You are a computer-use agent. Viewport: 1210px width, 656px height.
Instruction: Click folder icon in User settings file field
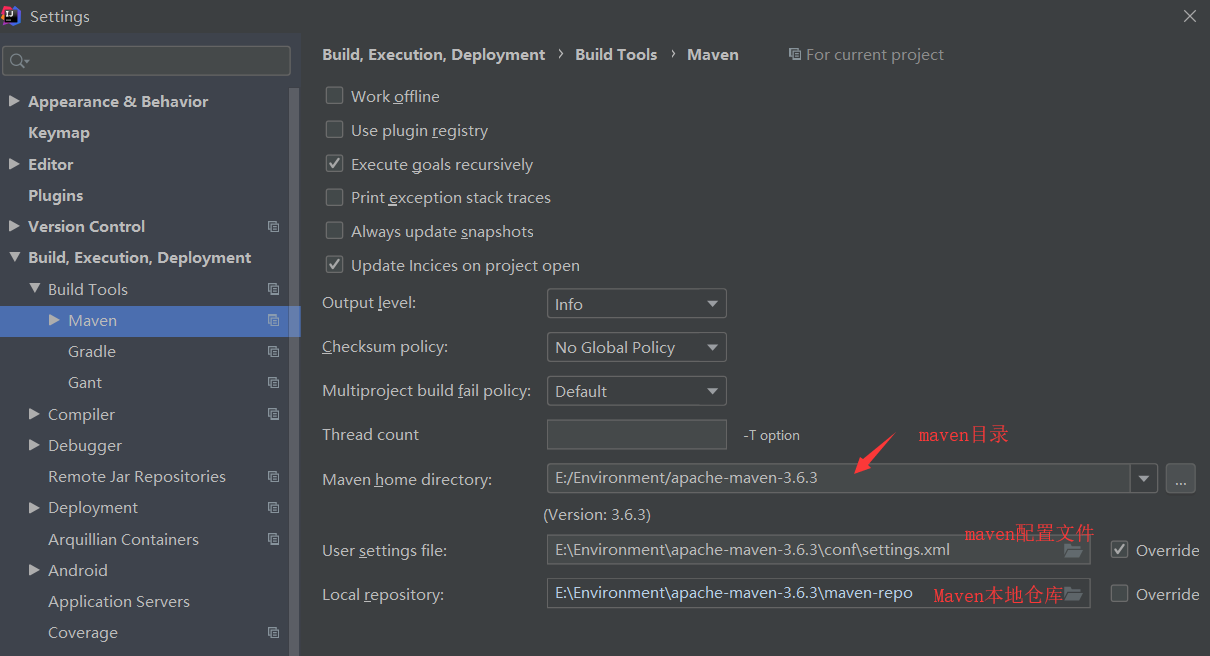coord(1073,550)
